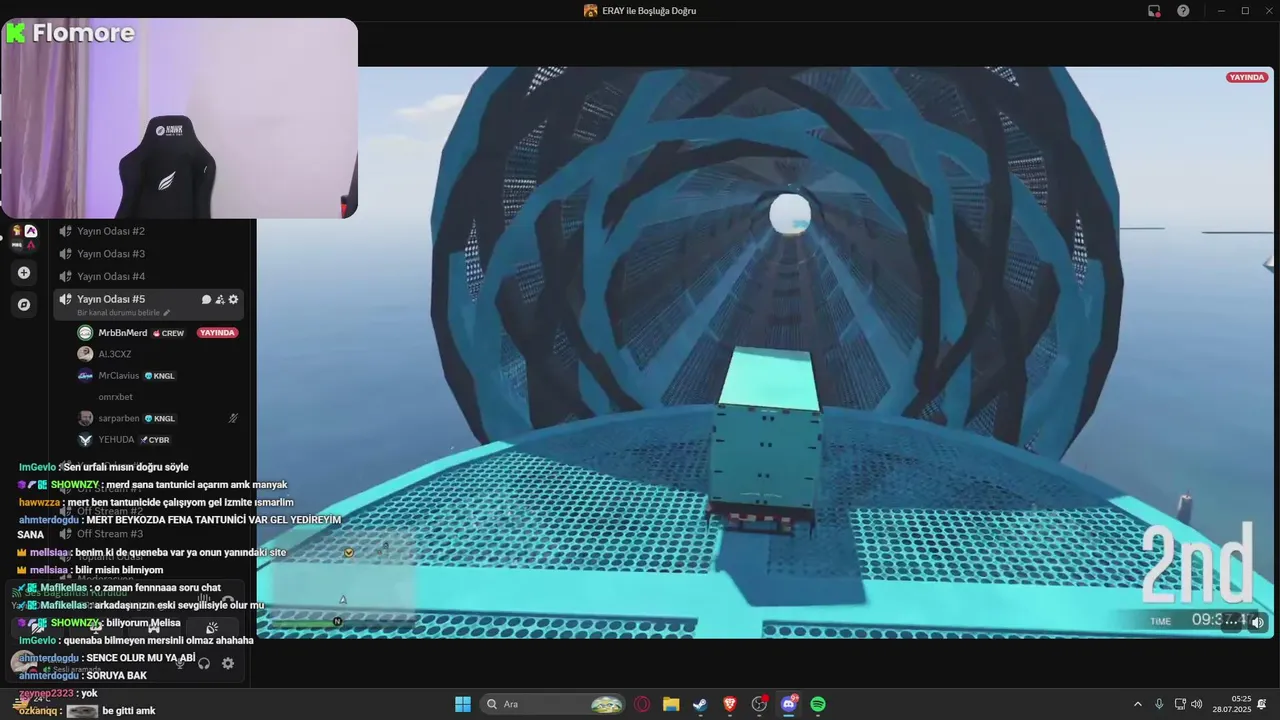Click the CYBR tag beside YEHUDA
The width and height of the screenshot is (1280, 720).
click(156, 440)
